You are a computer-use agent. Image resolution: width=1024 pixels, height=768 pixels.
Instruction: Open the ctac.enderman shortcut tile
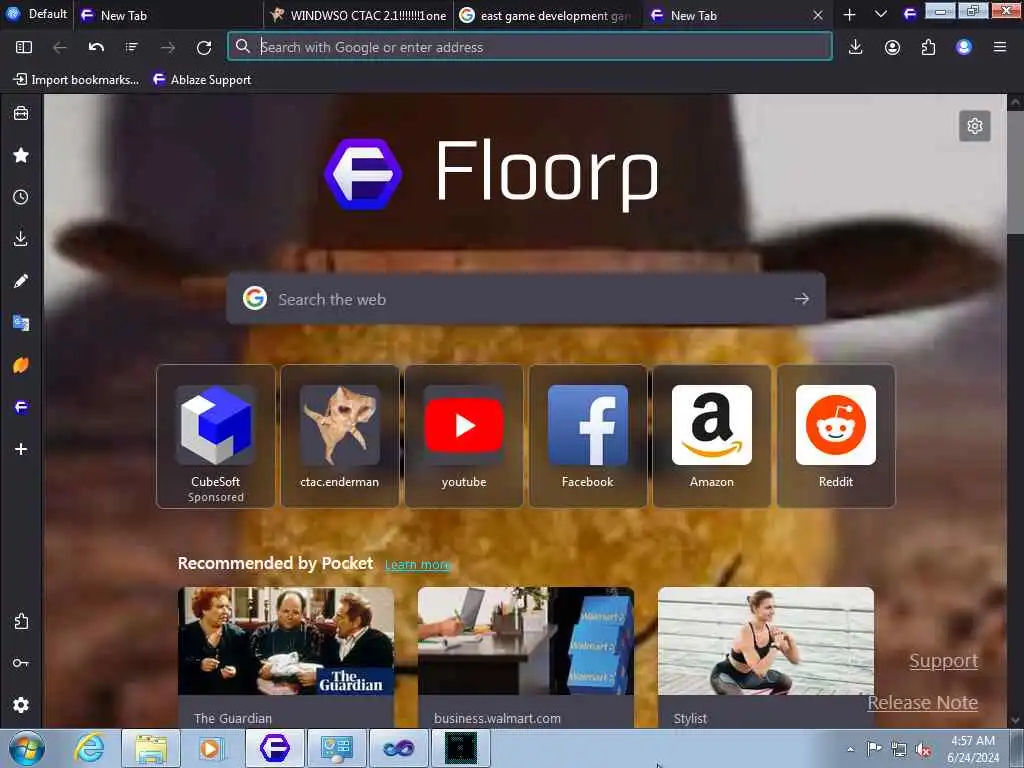click(x=340, y=436)
